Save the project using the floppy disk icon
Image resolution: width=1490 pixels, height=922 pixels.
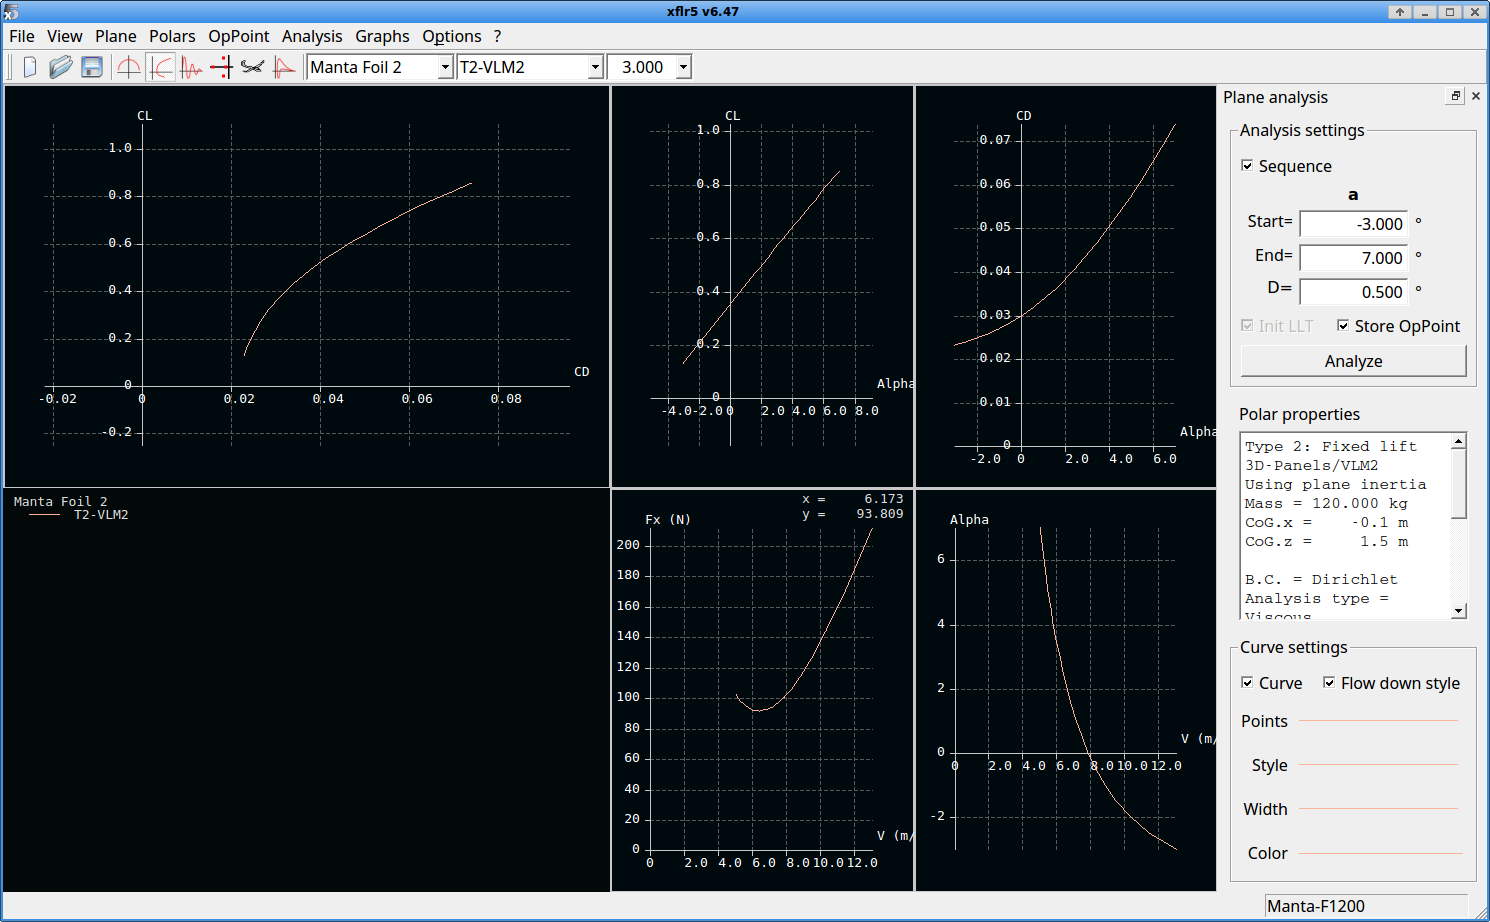[92, 67]
